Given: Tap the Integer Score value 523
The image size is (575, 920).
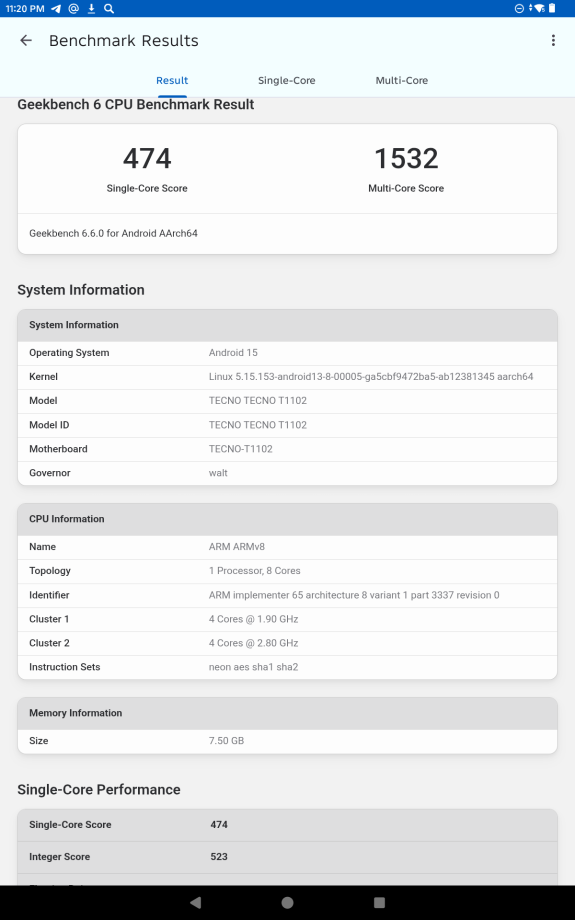Looking at the screenshot, I should (219, 857).
